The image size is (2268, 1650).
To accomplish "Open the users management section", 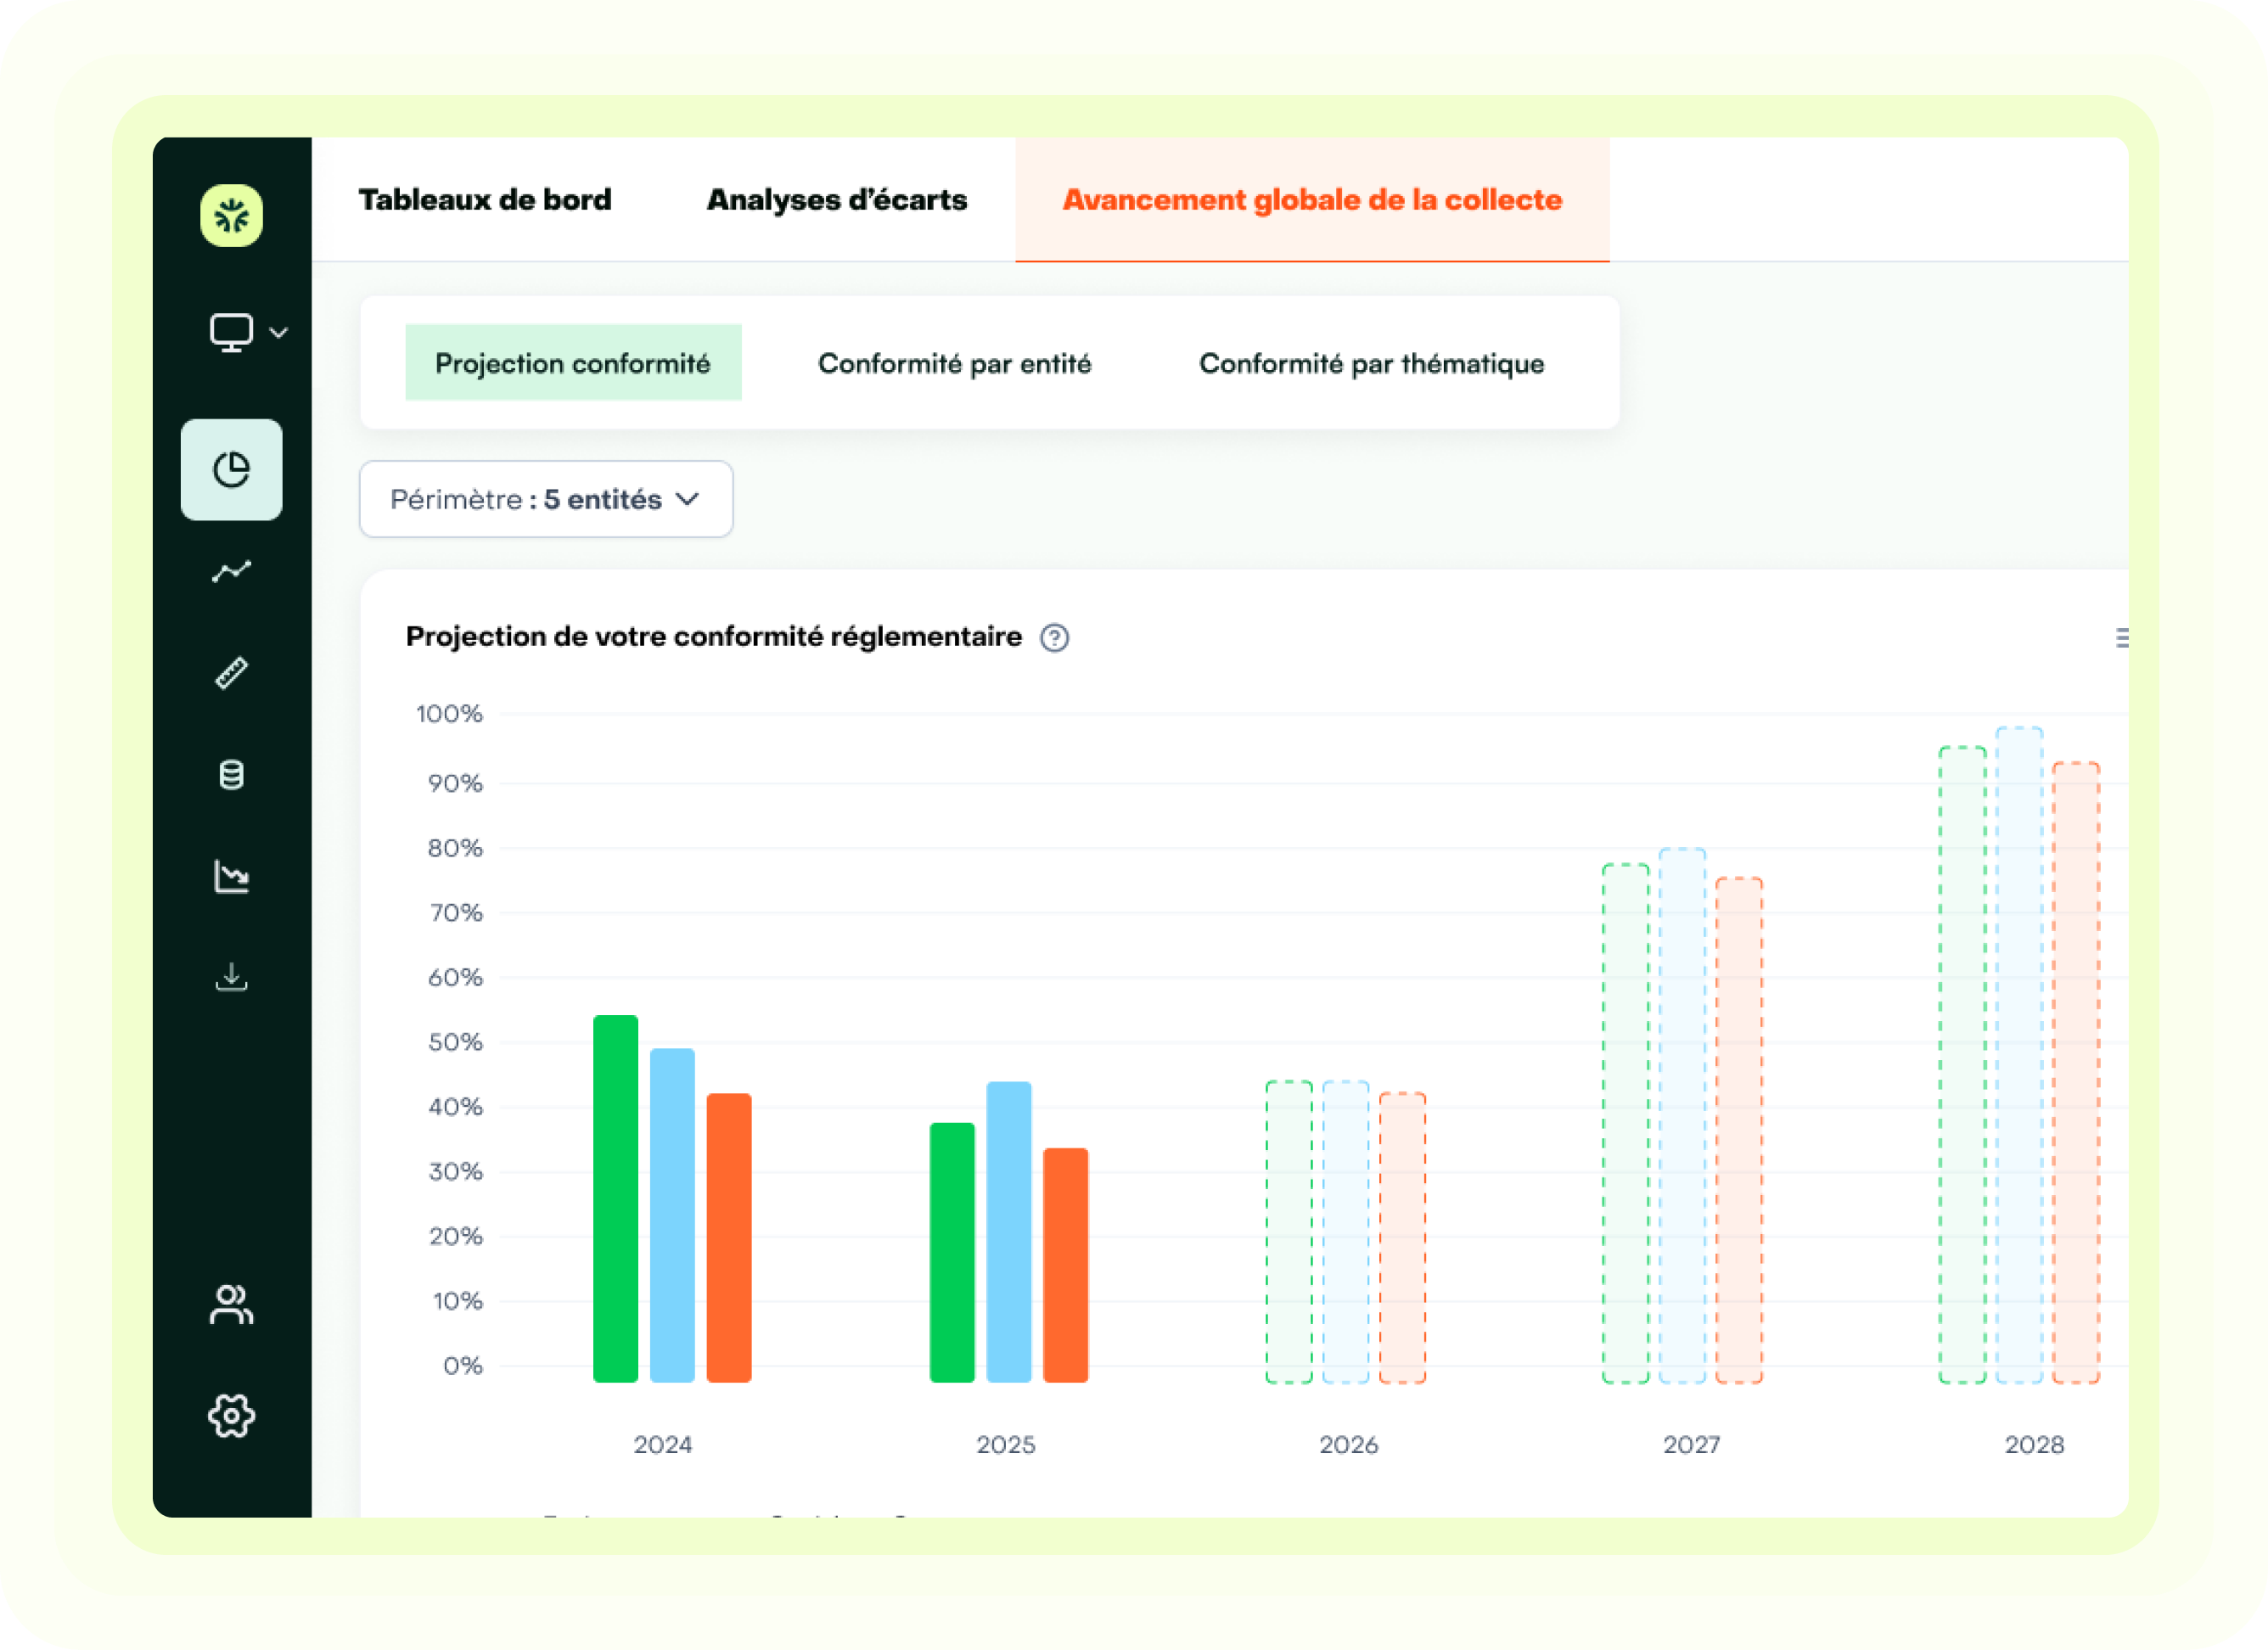I will tap(231, 1305).
